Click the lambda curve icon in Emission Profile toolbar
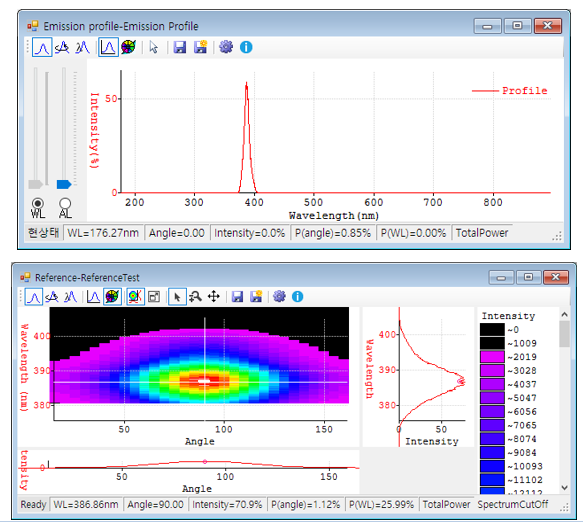Image resolution: width=583 pixels, height=522 pixels. (83, 47)
